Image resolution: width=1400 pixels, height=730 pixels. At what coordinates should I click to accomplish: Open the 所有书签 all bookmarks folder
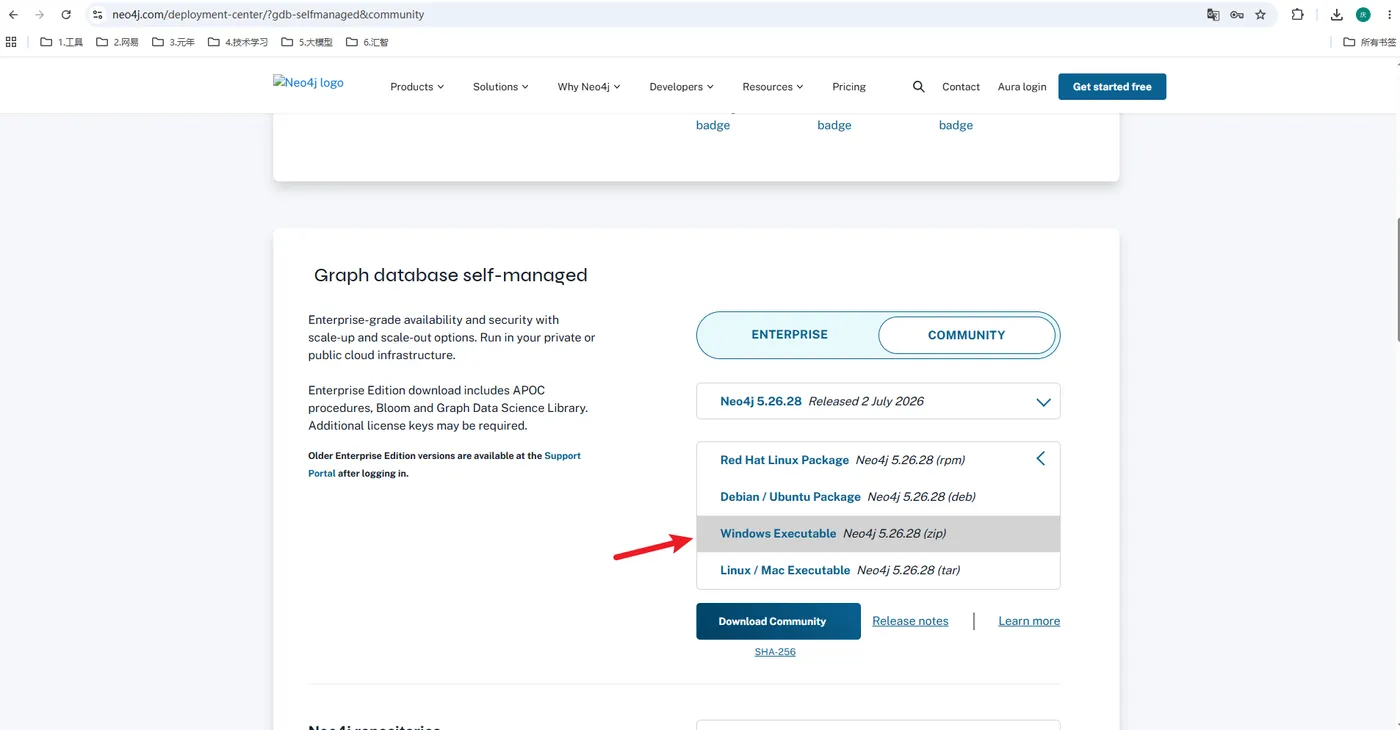(x=1370, y=42)
